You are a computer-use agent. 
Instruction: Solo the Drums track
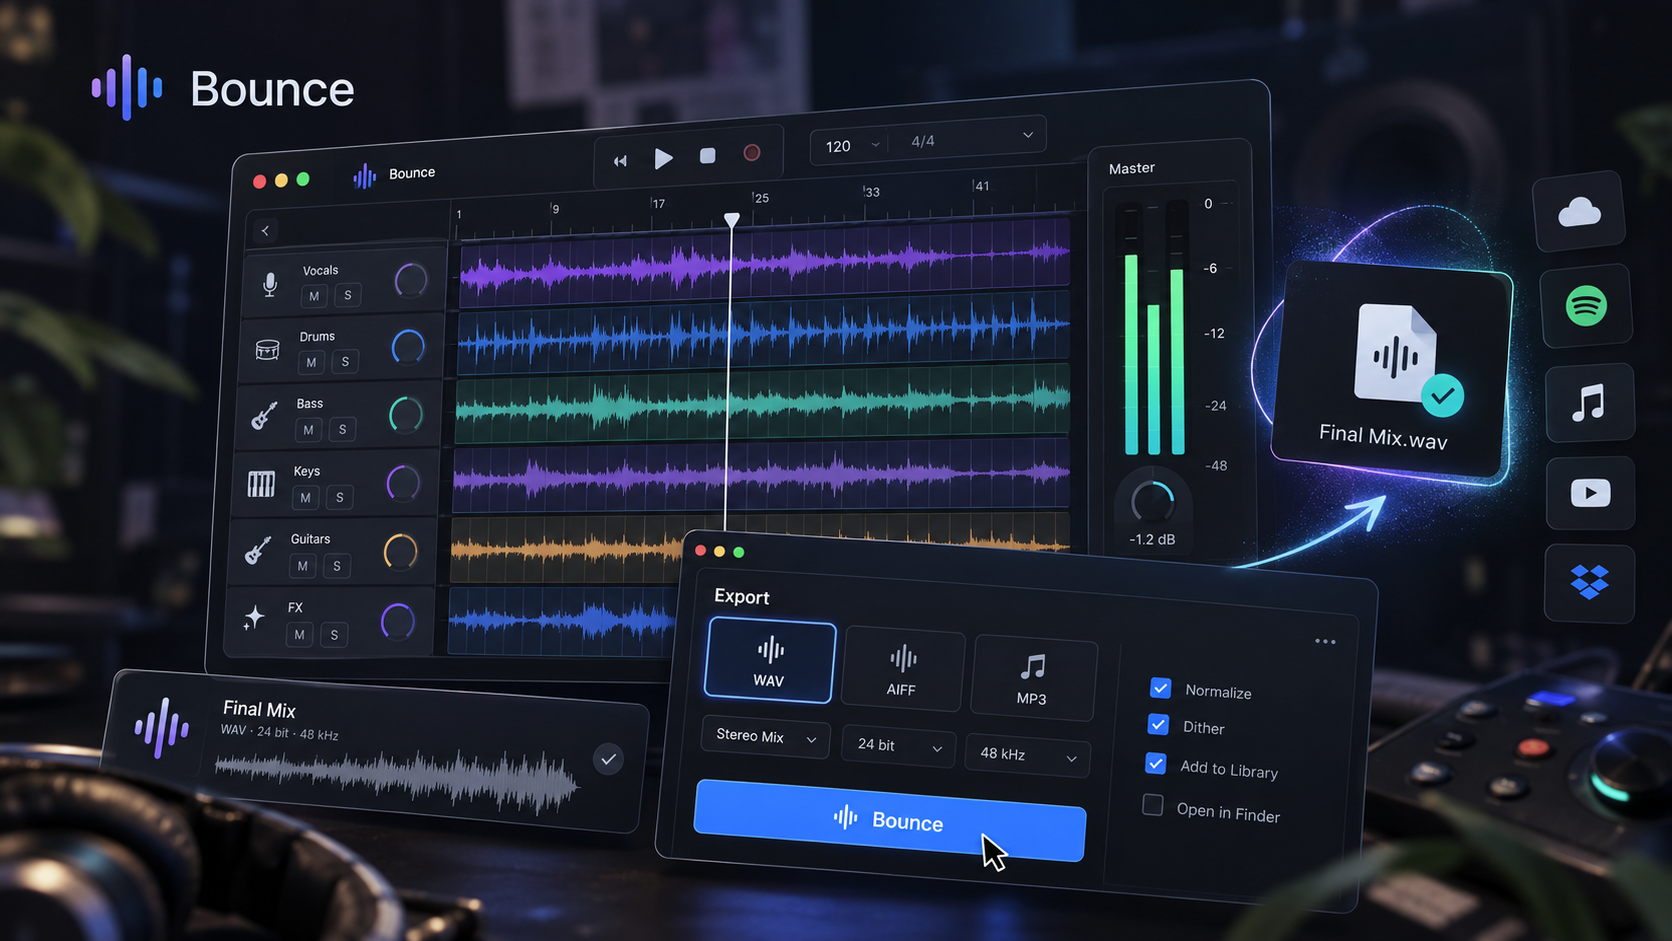click(x=345, y=361)
